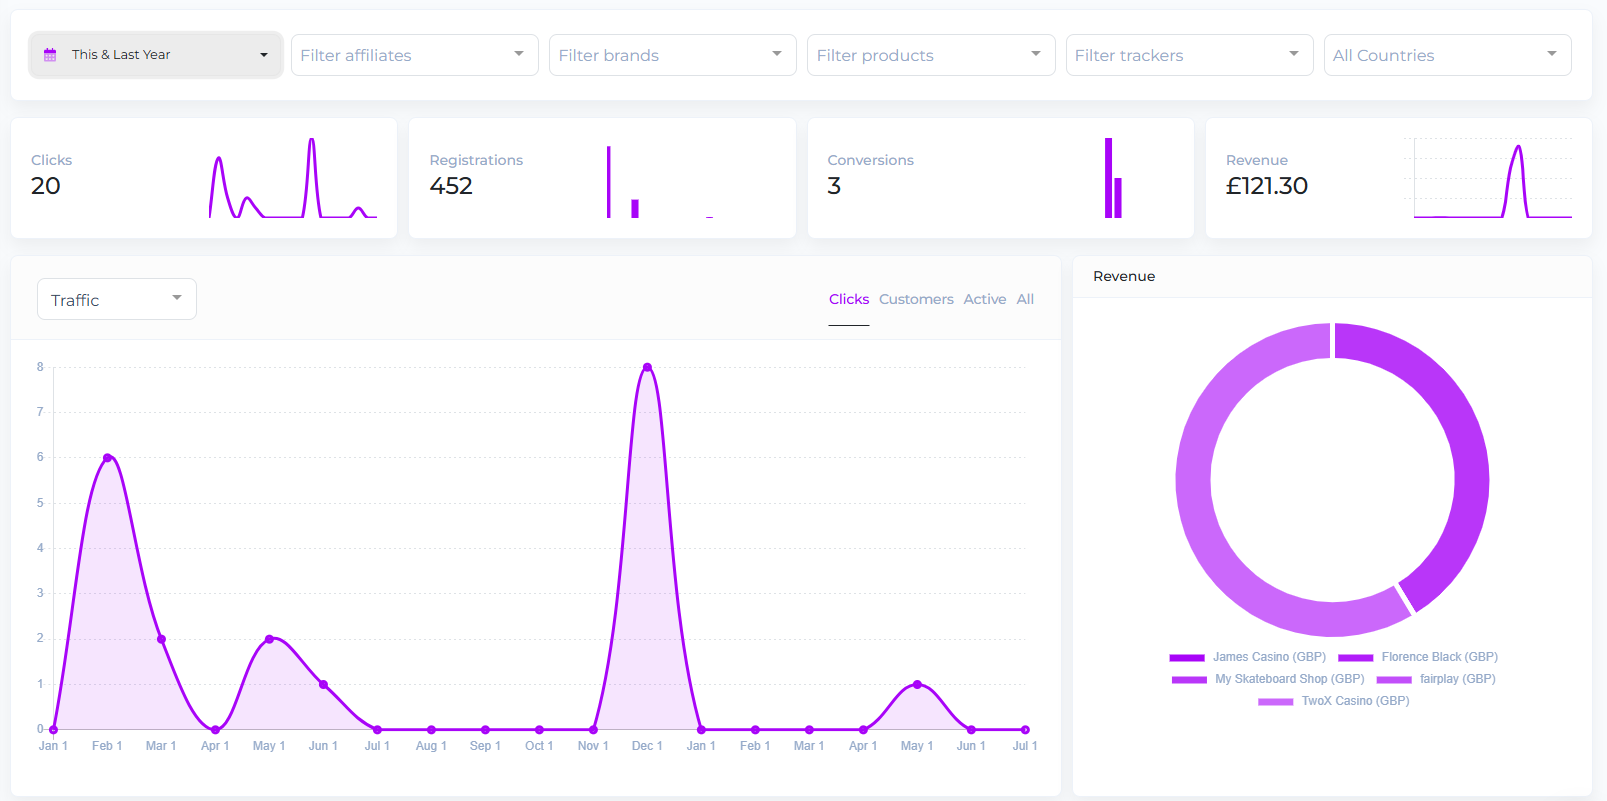Click the Nov 1 data point at zero
Image resolution: width=1607 pixels, height=801 pixels.
click(593, 729)
